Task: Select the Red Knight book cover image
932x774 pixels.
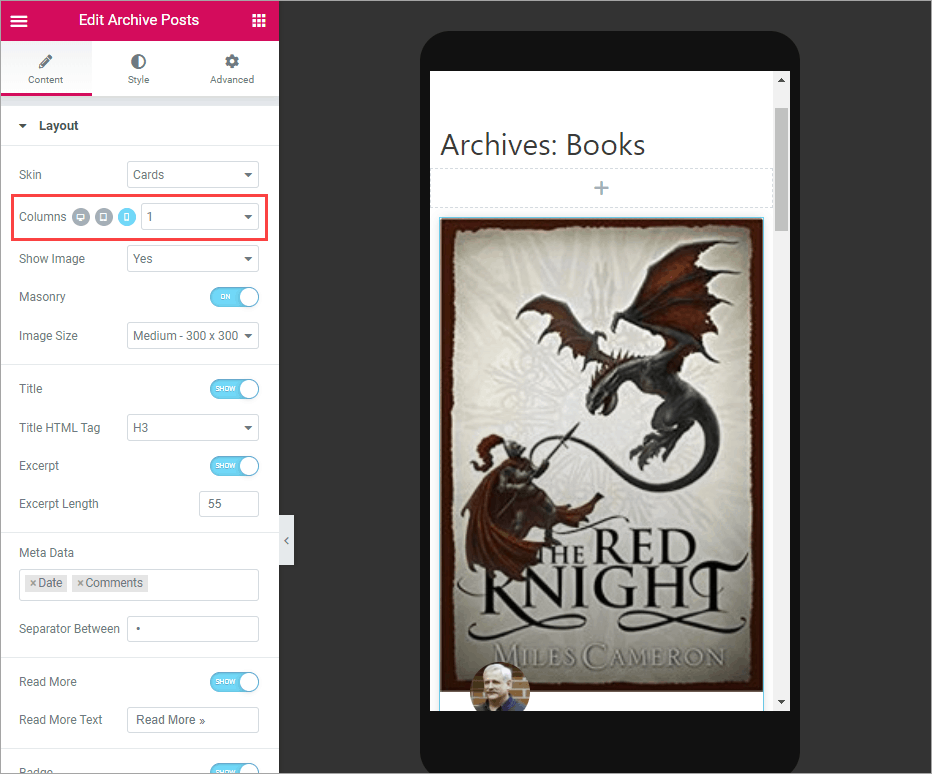Action: (602, 455)
